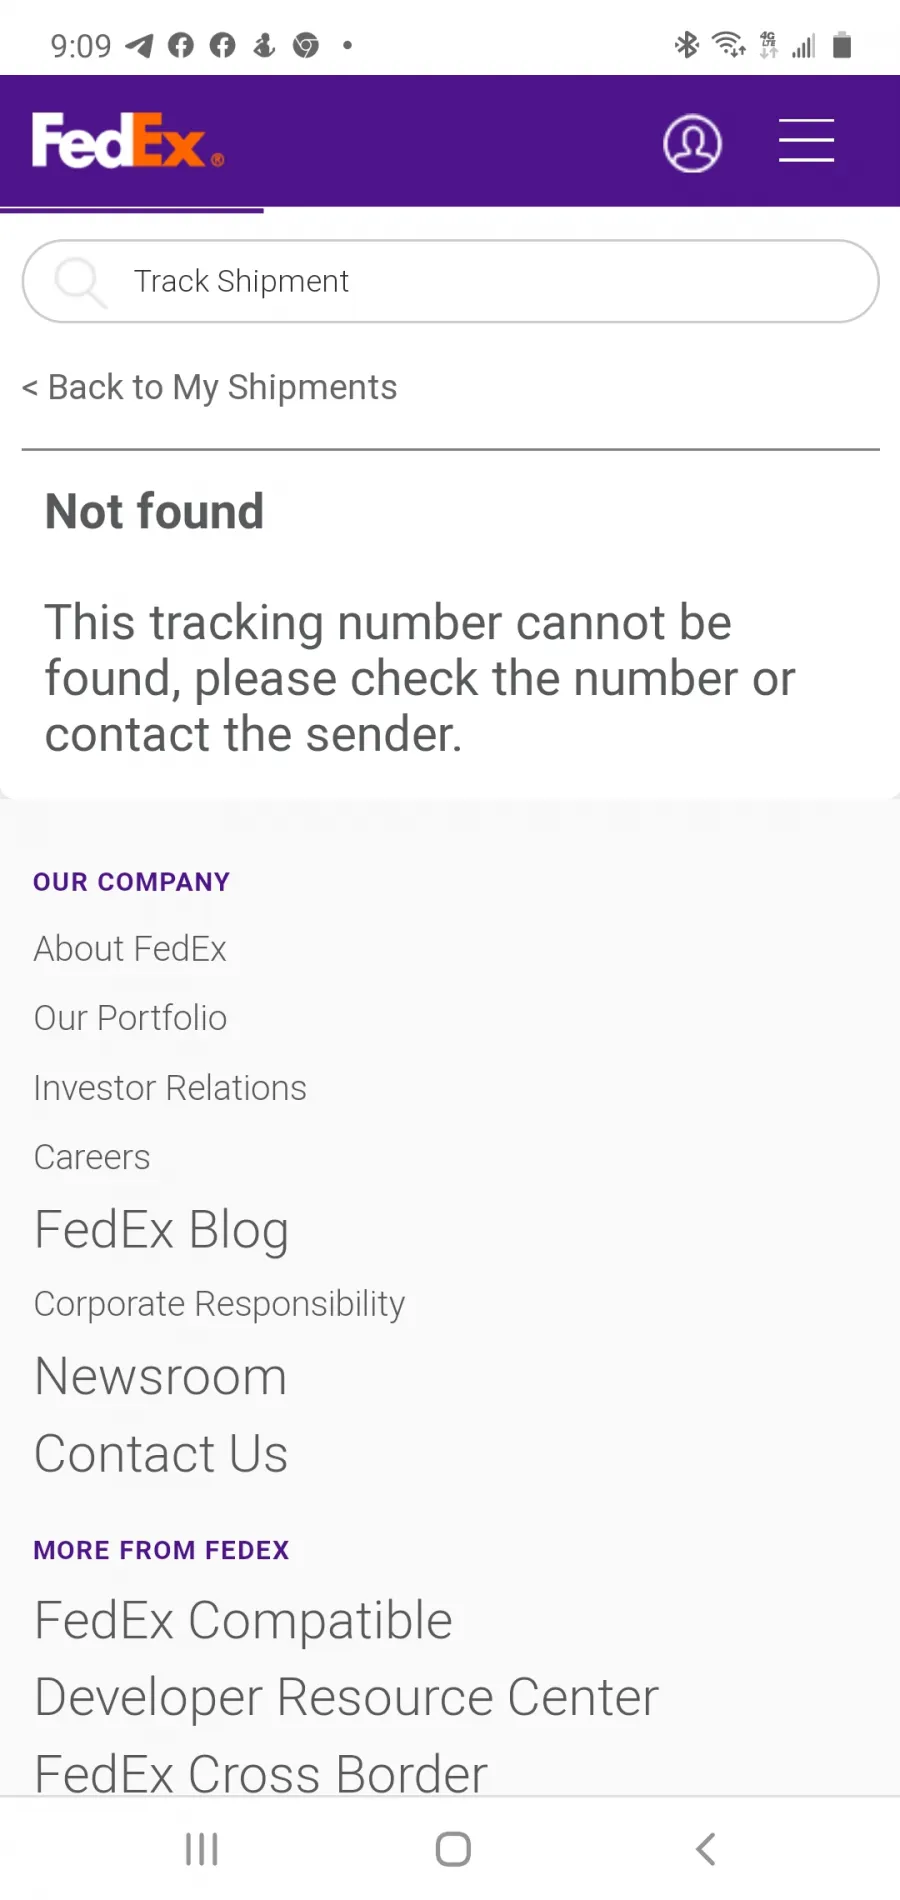Click the Track Shipment search field

point(450,281)
